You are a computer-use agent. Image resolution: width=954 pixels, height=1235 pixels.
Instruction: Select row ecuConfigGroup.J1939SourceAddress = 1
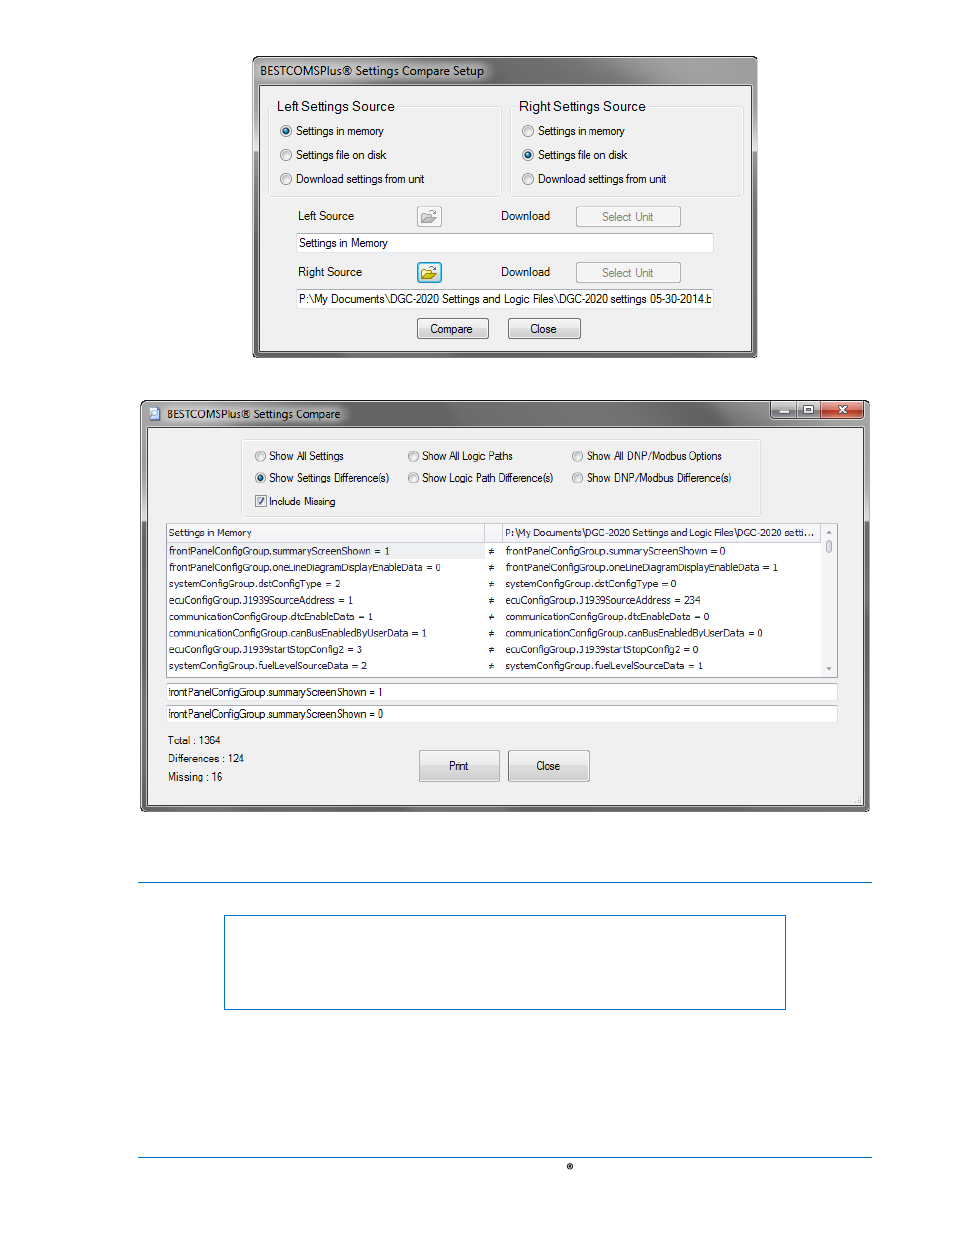[x=325, y=600]
